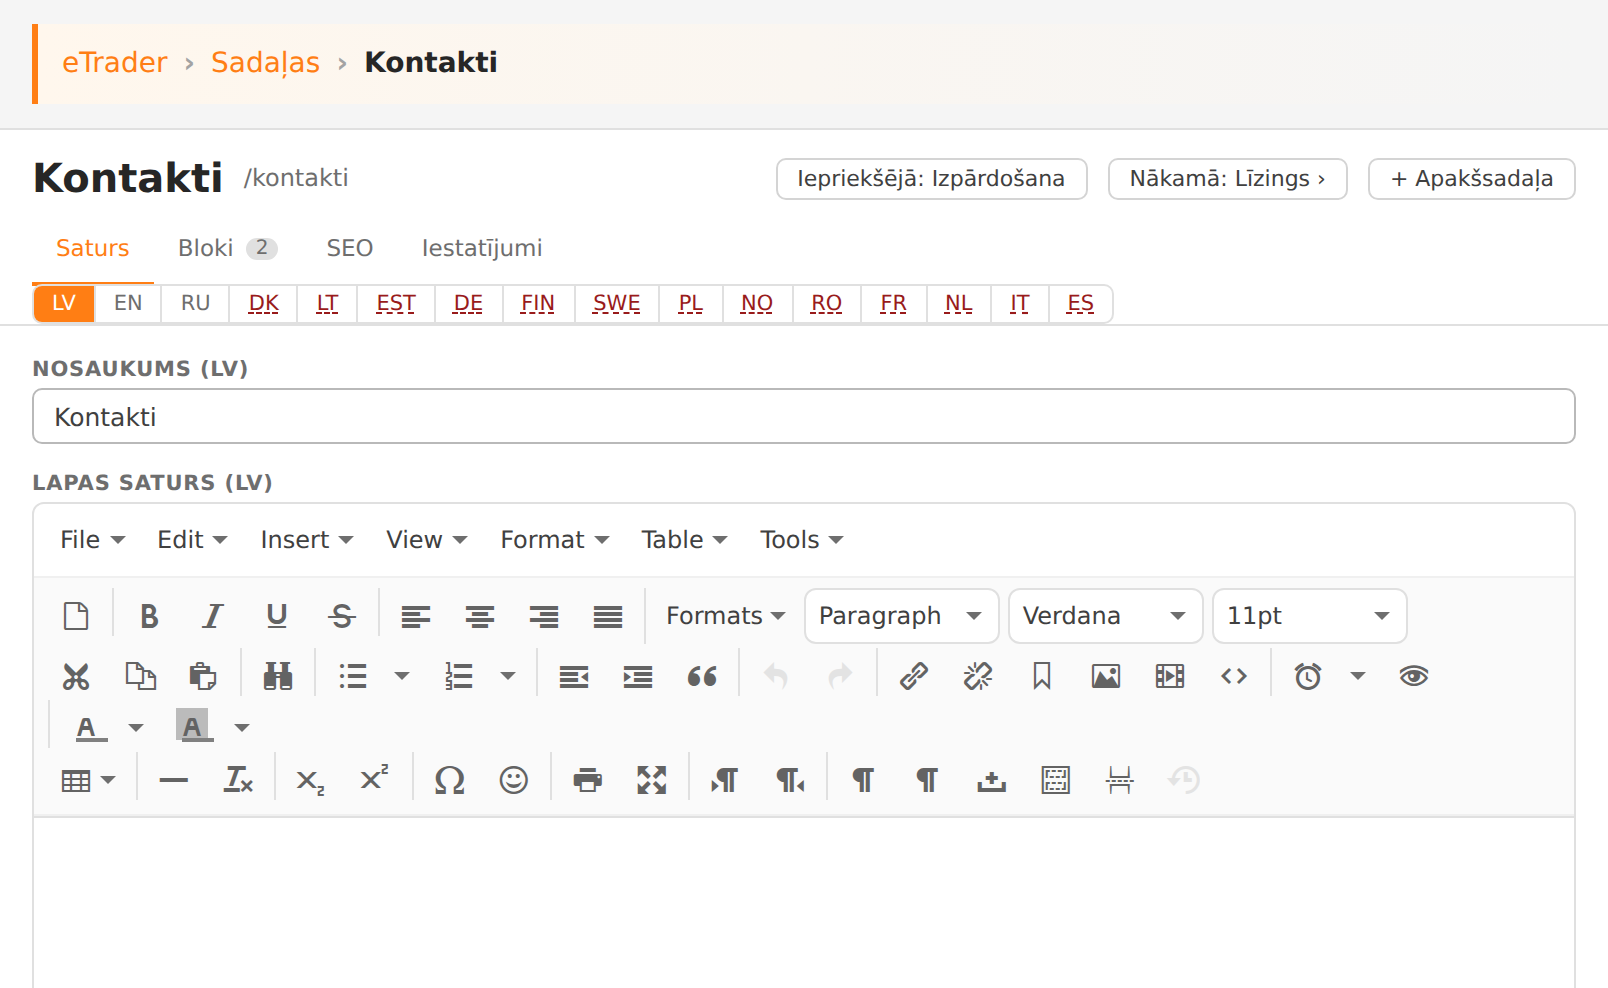Screen dimensions: 1608x988
Task: Switch to the SEO tab
Action: pos(350,248)
